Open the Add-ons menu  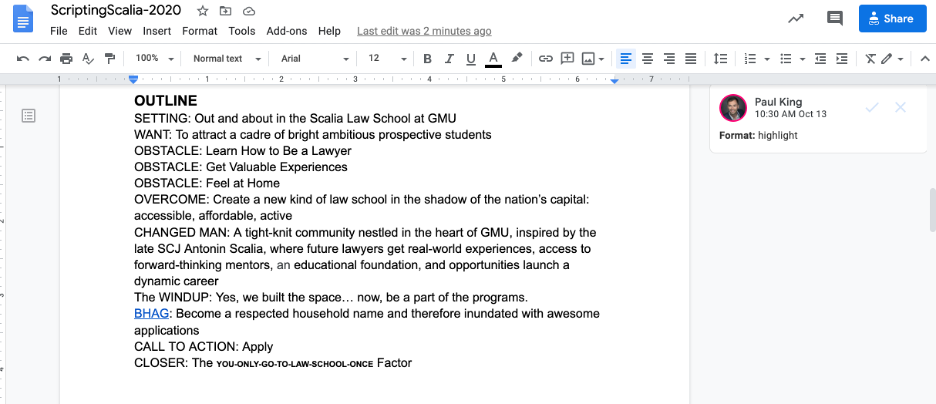point(287,31)
